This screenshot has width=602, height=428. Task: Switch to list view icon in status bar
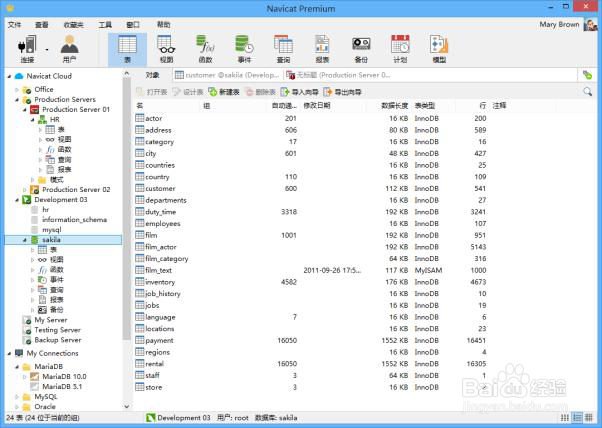pos(565,418)
